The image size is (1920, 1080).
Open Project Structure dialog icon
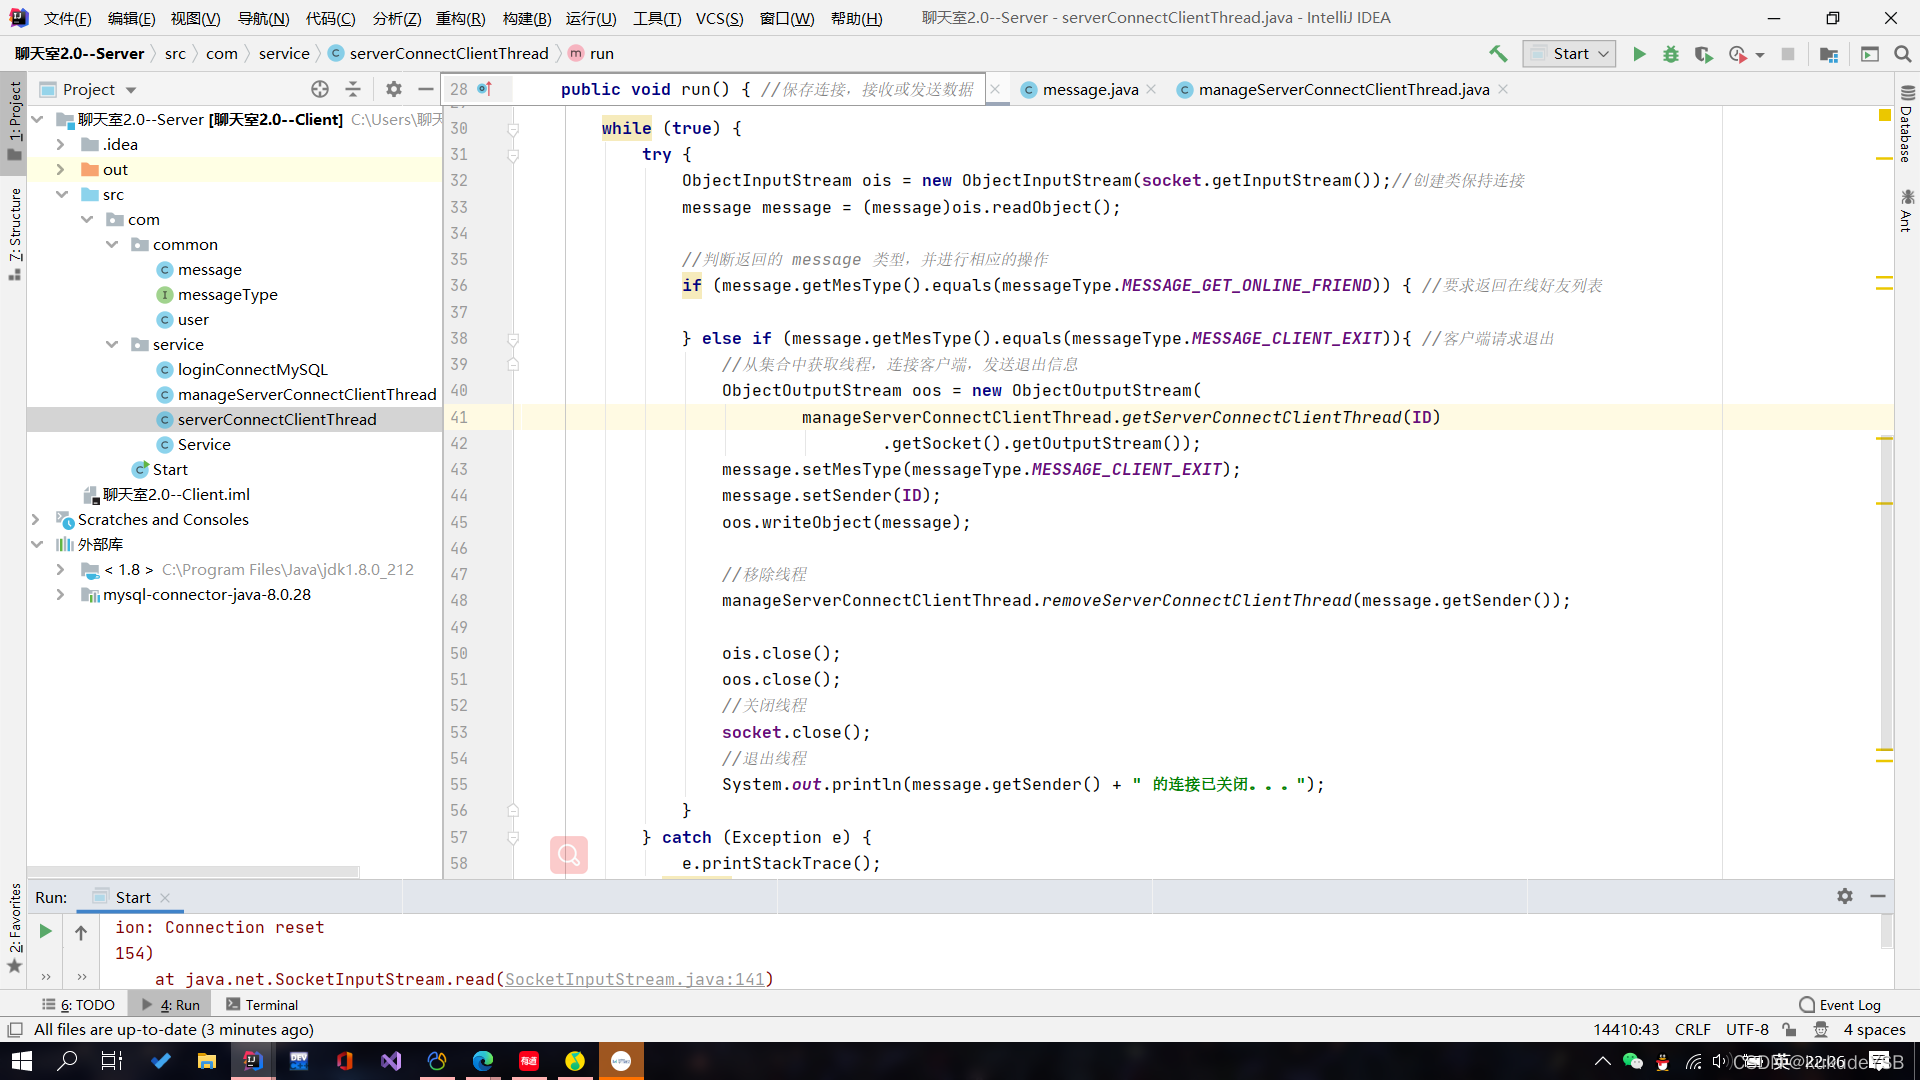pyautogui.click(x=1828, y=54)
